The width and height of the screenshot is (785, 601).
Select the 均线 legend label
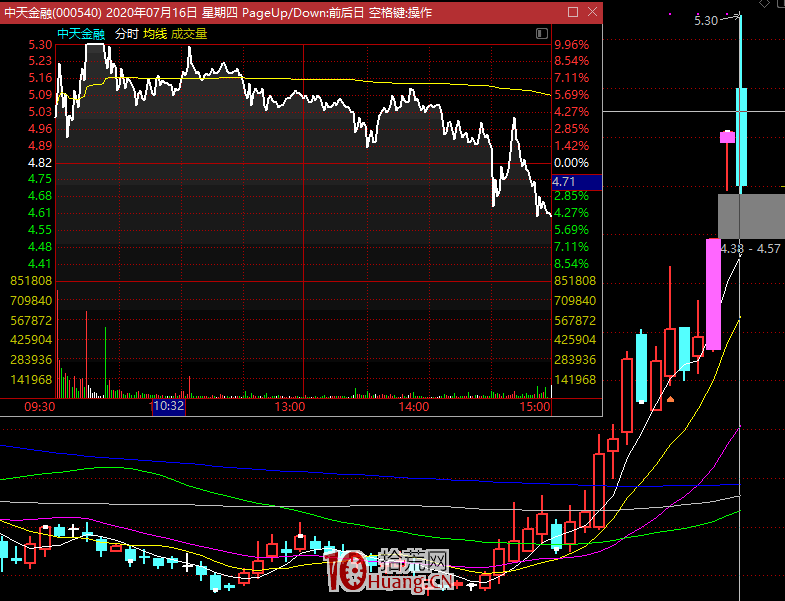154,33
